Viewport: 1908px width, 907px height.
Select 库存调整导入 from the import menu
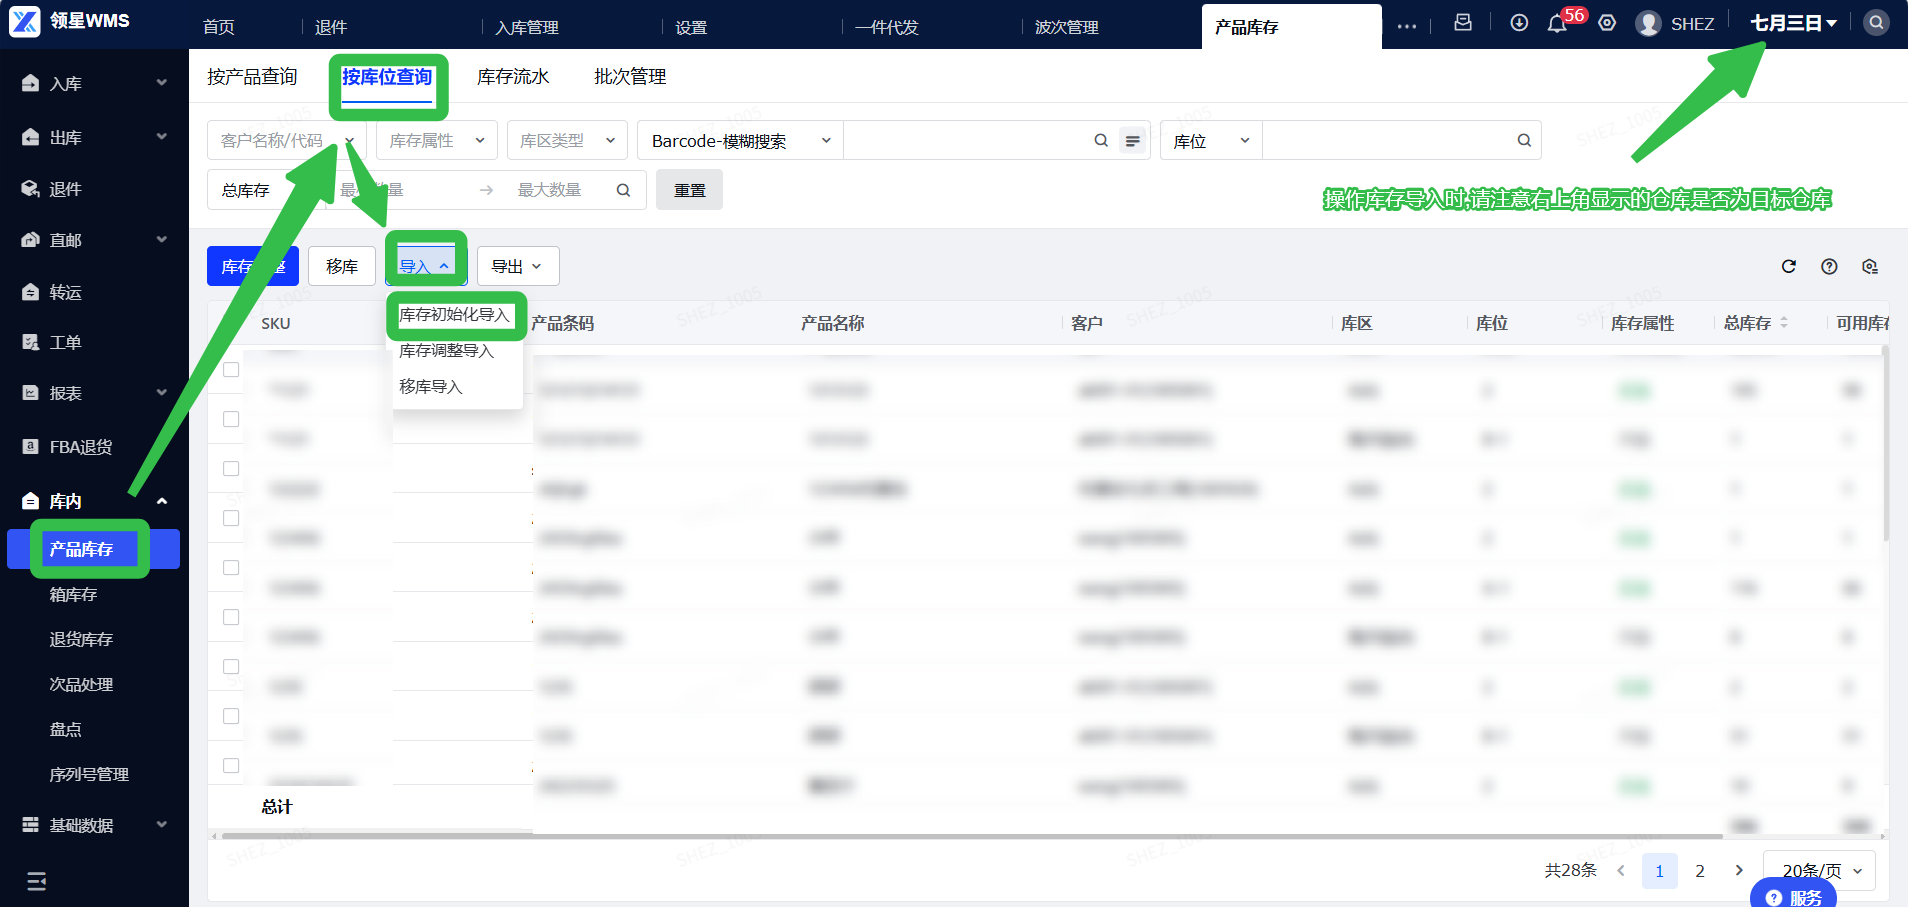pyautogui.click(x=447, y=351)
